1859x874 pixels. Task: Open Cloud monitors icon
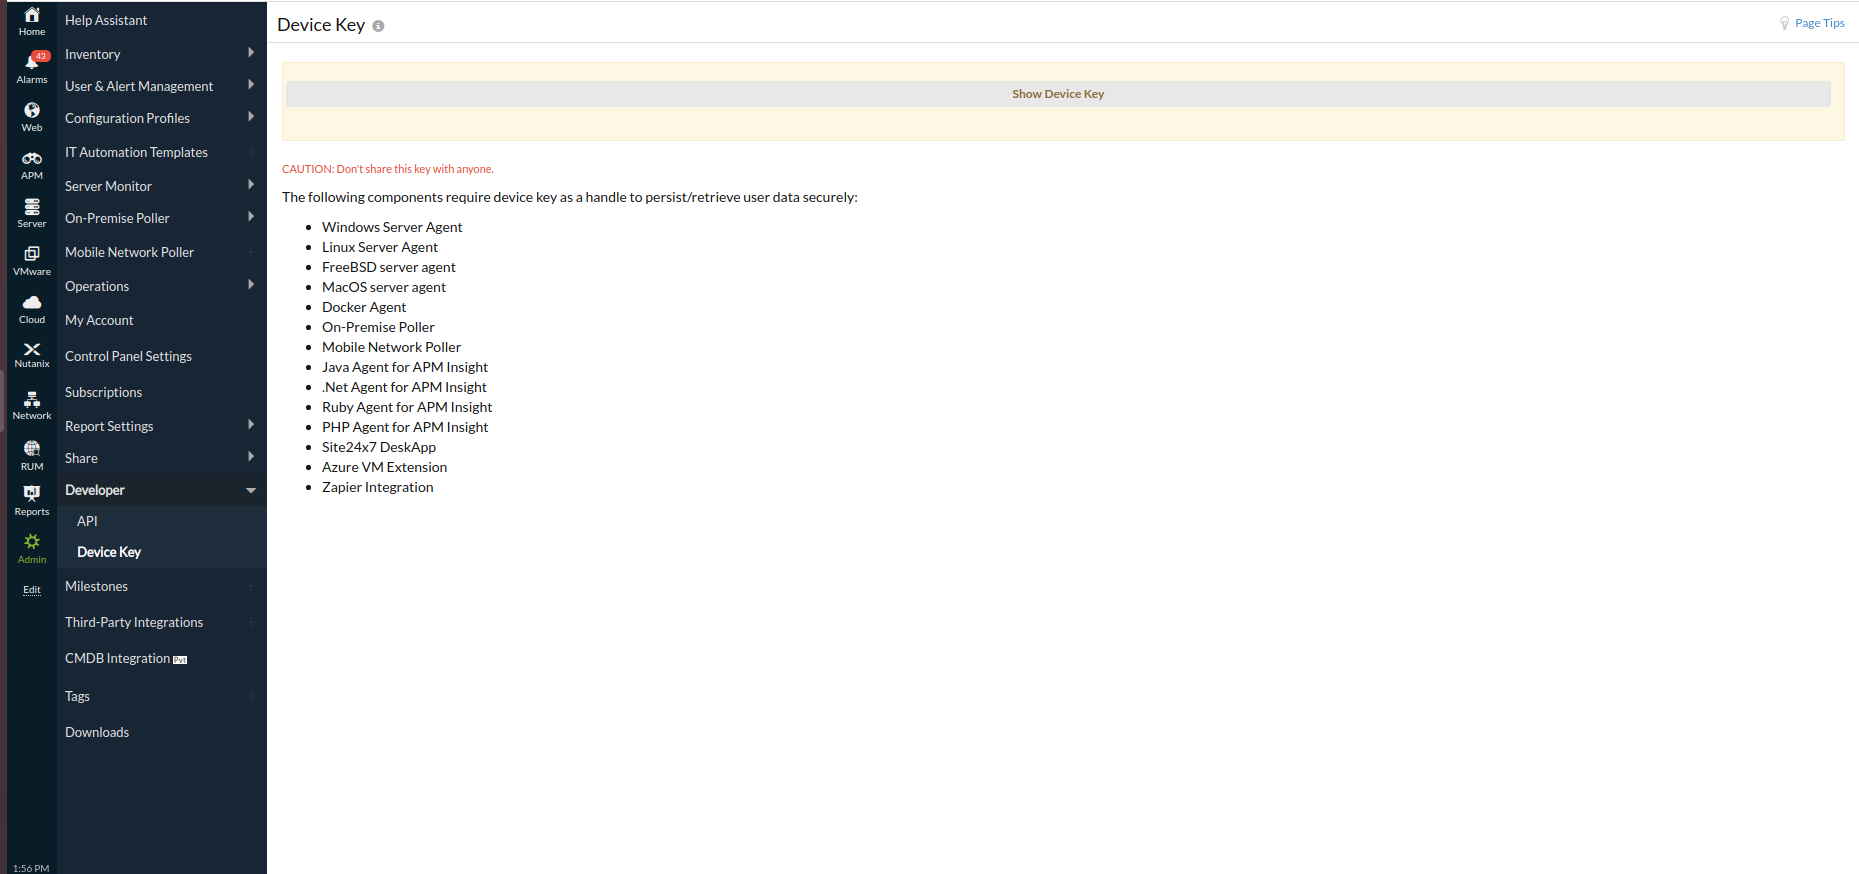tap(32, 307)
